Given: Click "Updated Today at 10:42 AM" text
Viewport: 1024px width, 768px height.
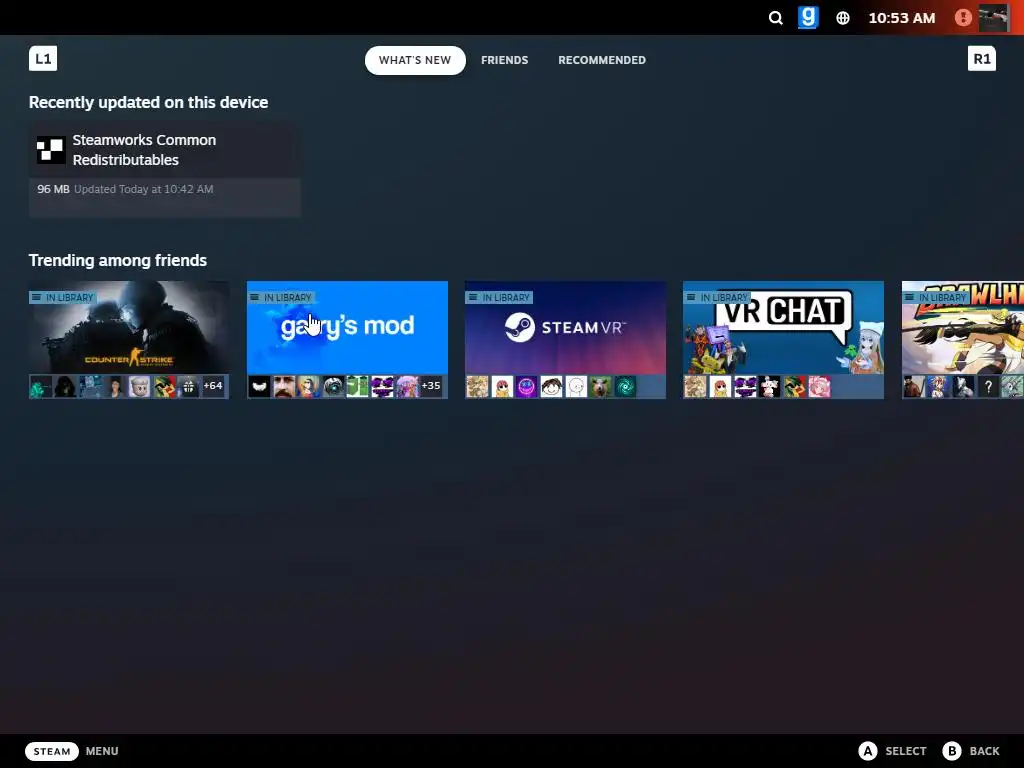Looking at the screenshot, I should pos(144,189).
